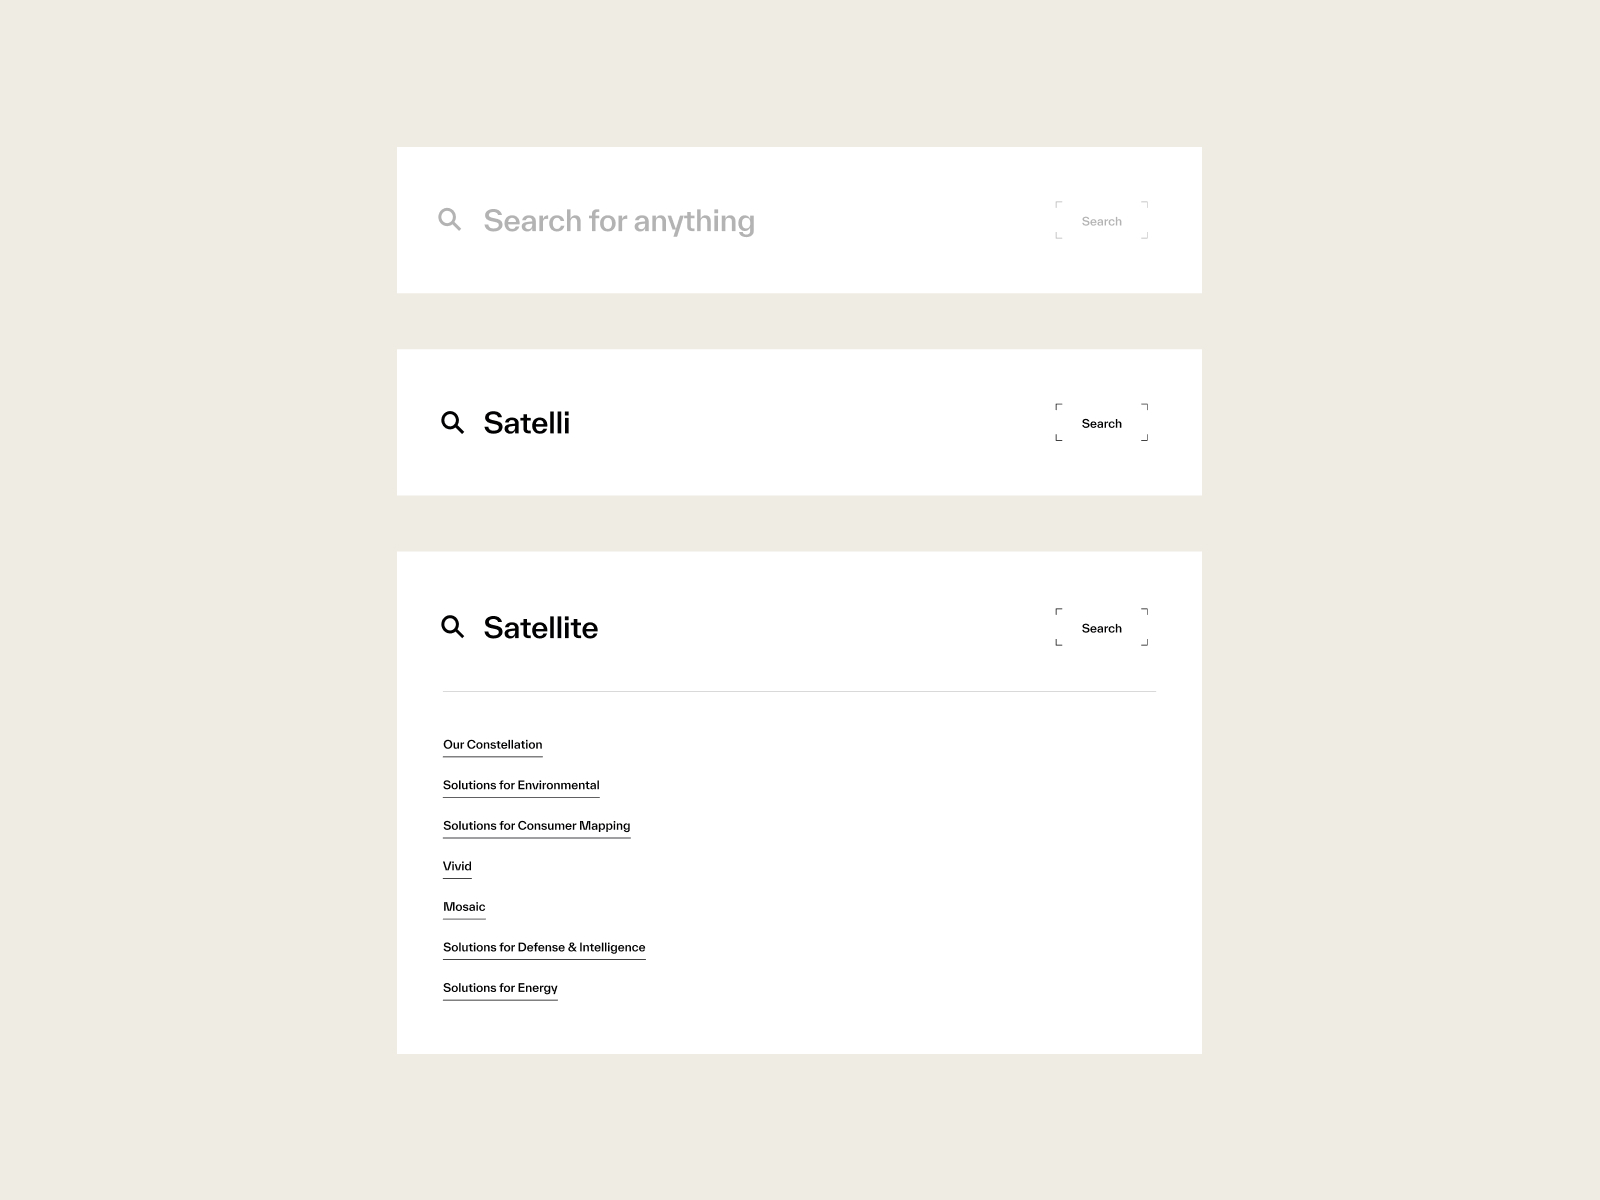Go to "Solutions for Defense & Intelligence"
This screenshot has width=1600, height=1200.
(544, 947)
